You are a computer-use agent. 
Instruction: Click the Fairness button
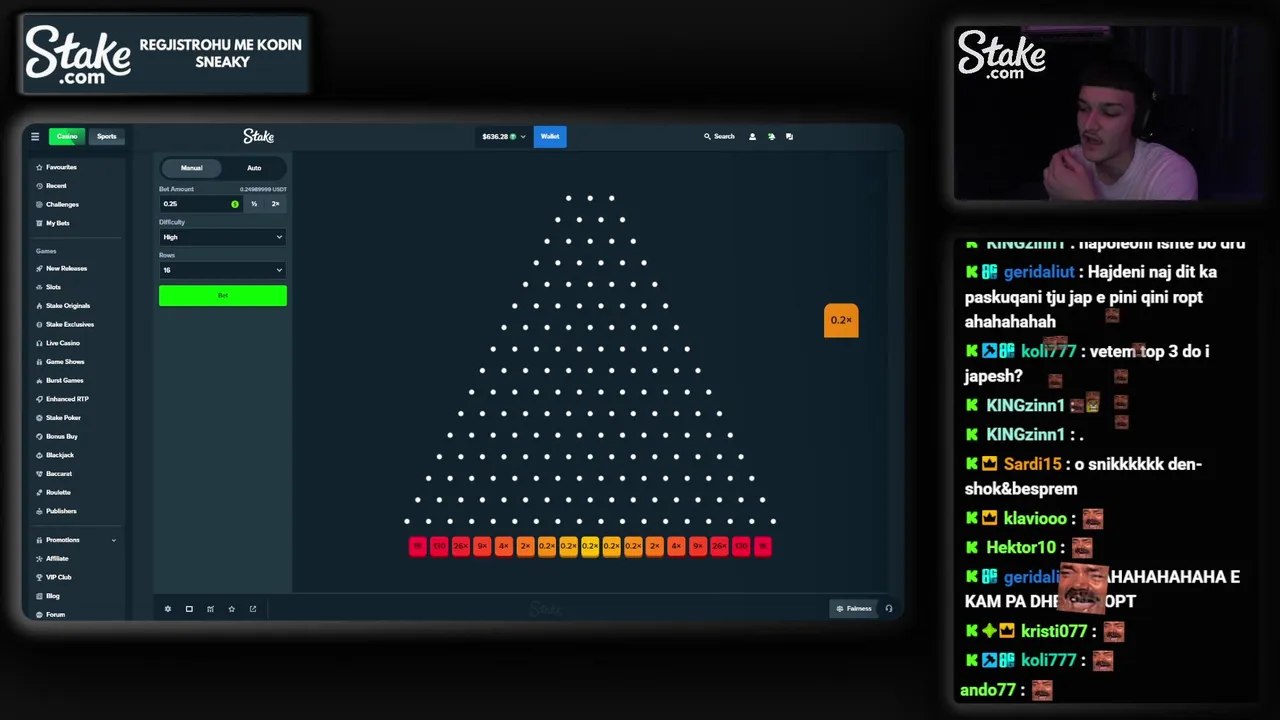(854, 608)
